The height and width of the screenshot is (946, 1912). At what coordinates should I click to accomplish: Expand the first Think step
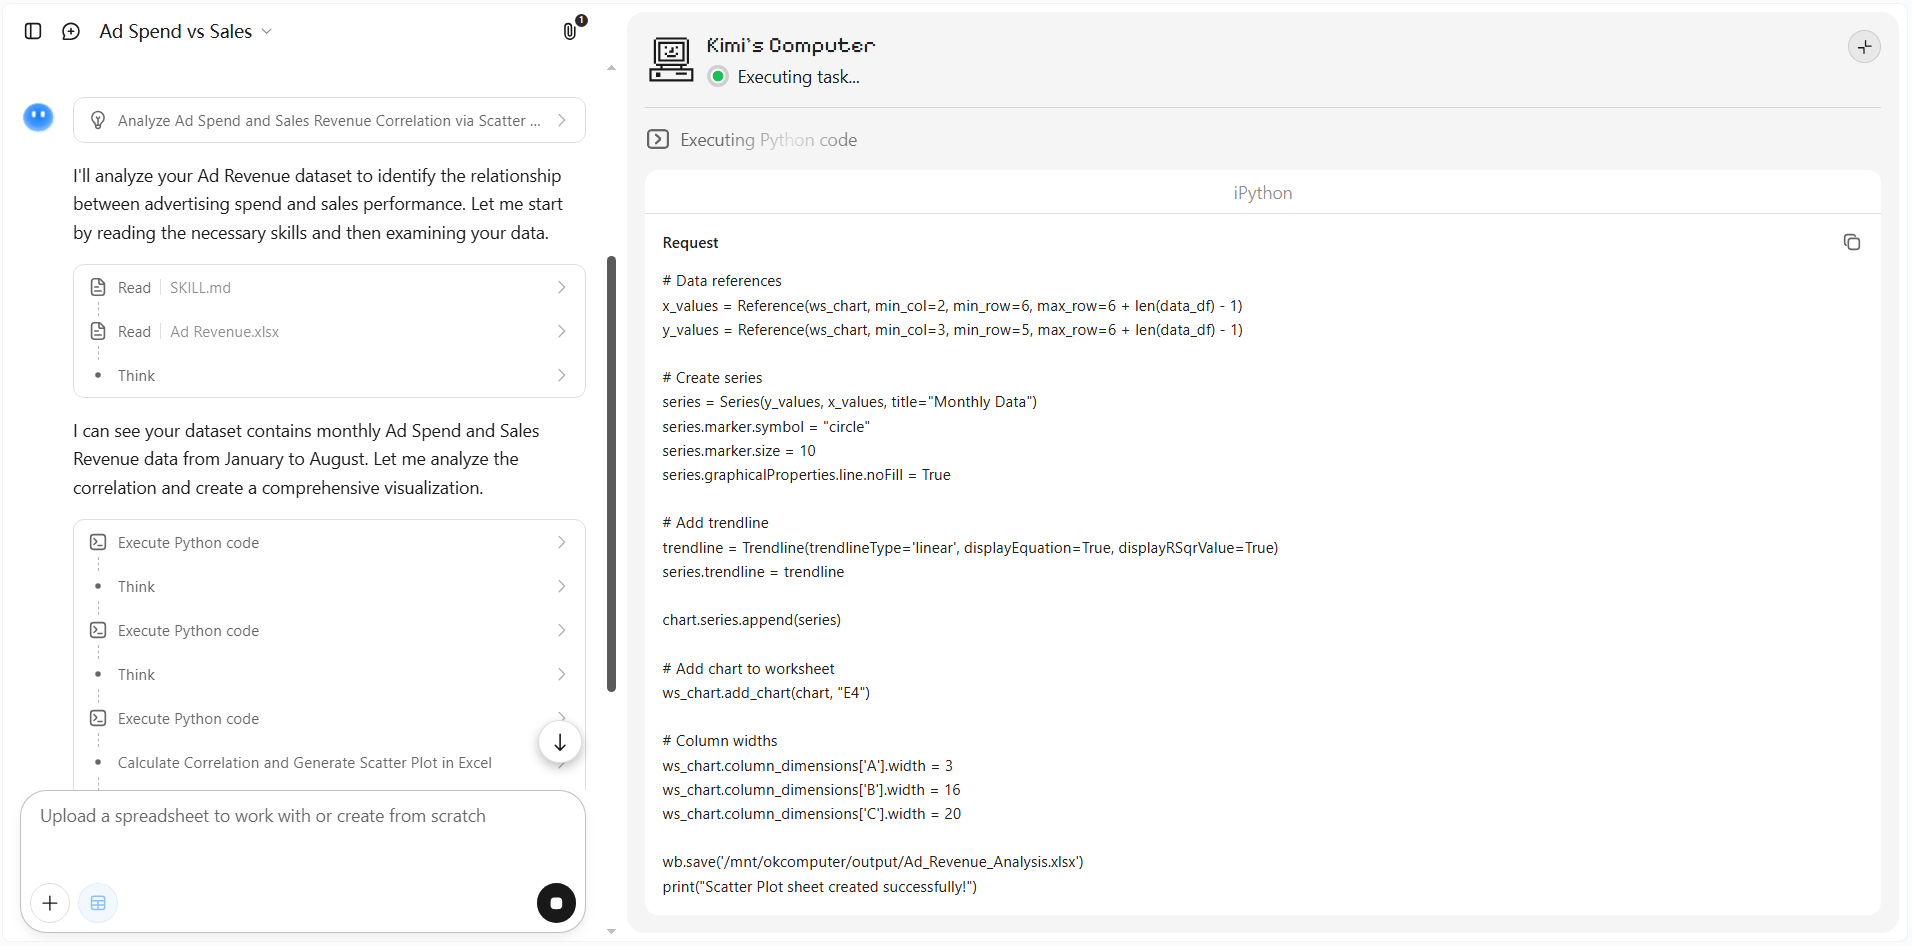click(329, 376)
